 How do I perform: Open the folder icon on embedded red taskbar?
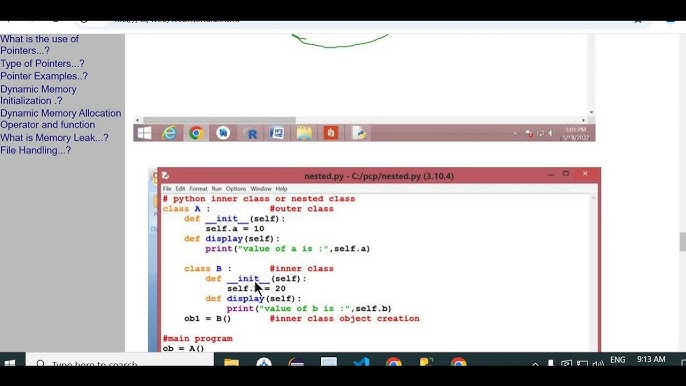tap(304, 133)
